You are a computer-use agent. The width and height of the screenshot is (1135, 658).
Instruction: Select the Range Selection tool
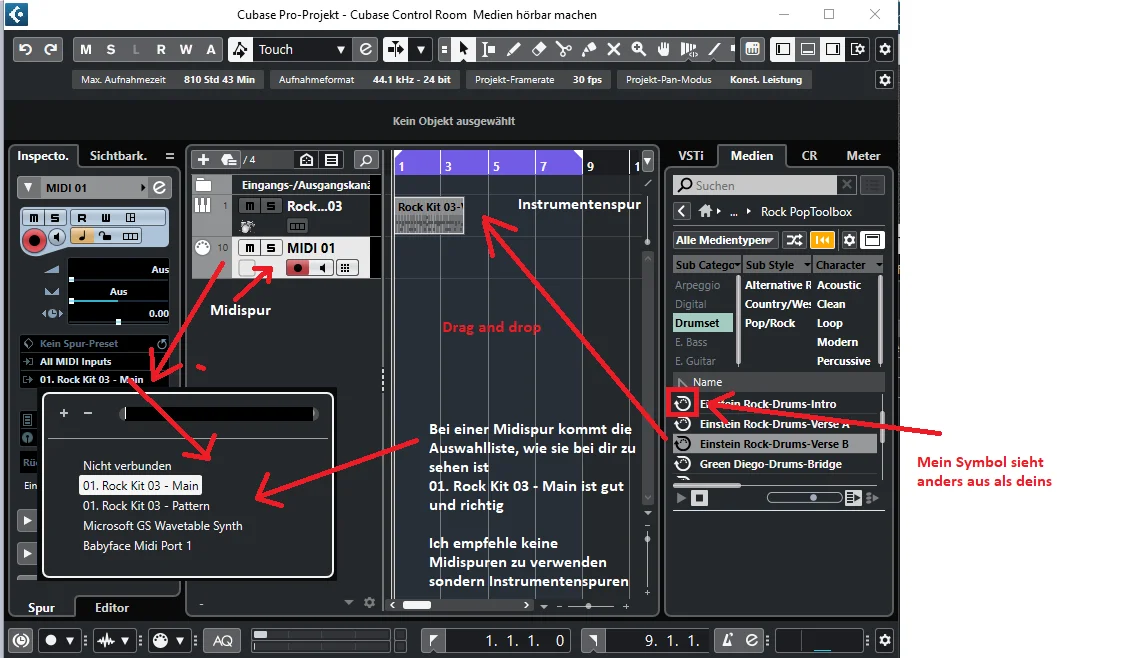pos(489,49)
